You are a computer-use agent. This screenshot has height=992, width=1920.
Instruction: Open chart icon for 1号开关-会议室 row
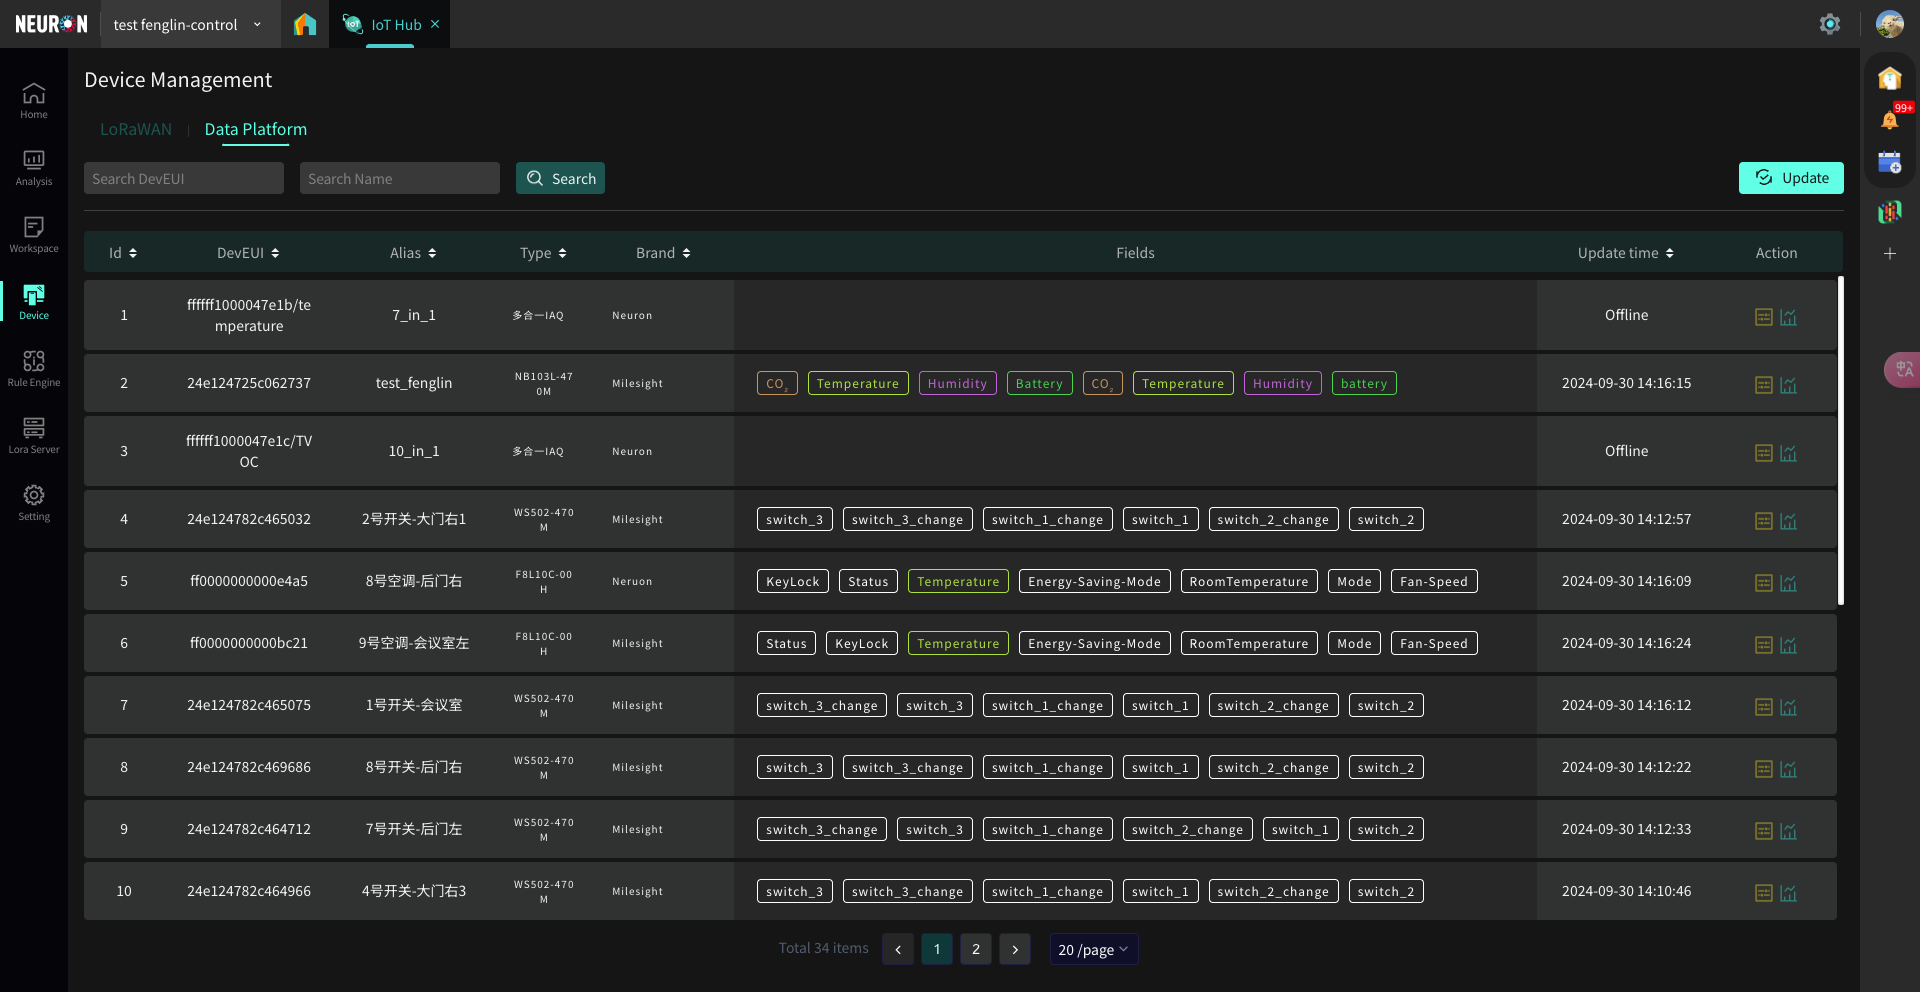(1789, 707)
